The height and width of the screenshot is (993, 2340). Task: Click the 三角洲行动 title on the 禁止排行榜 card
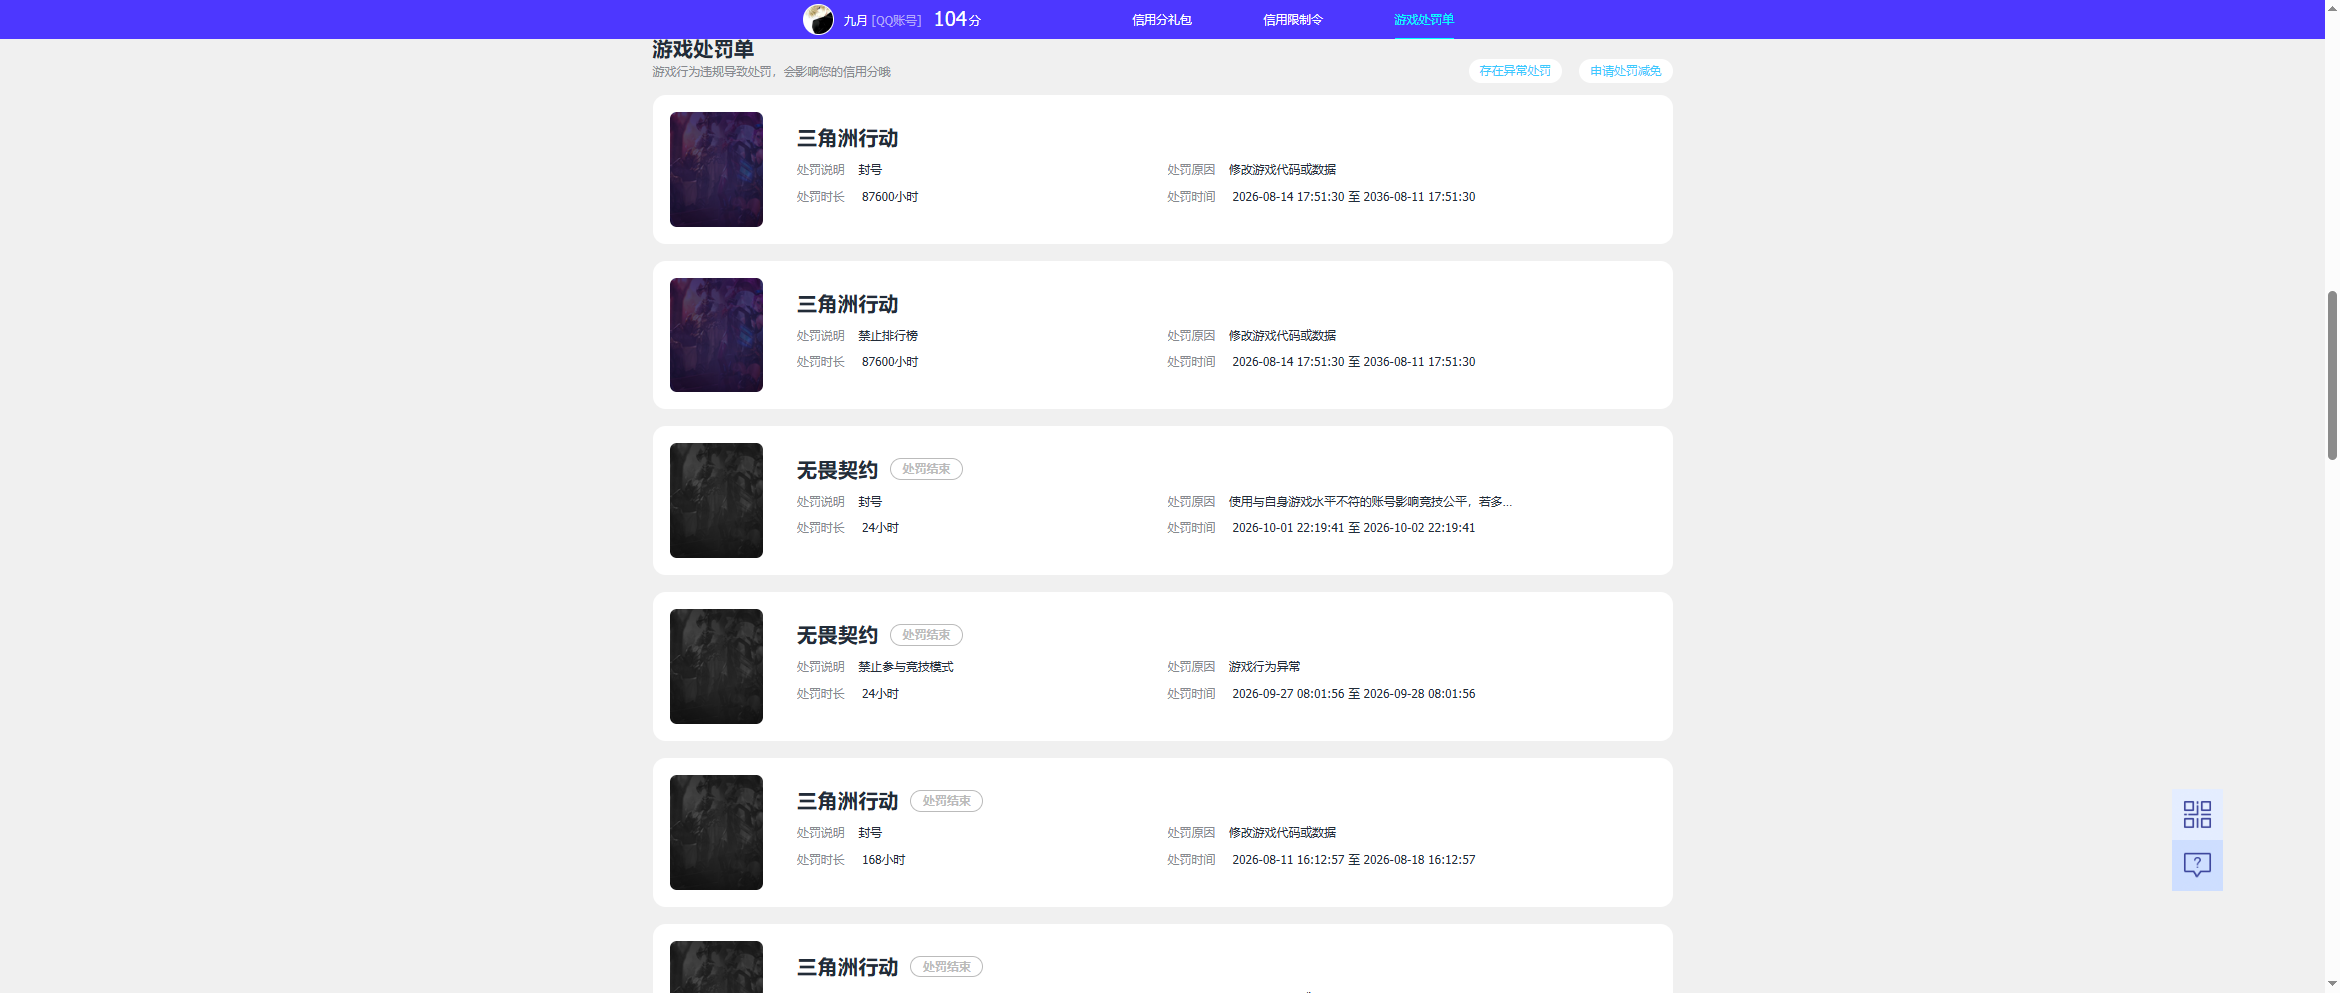tap(847, 304)
